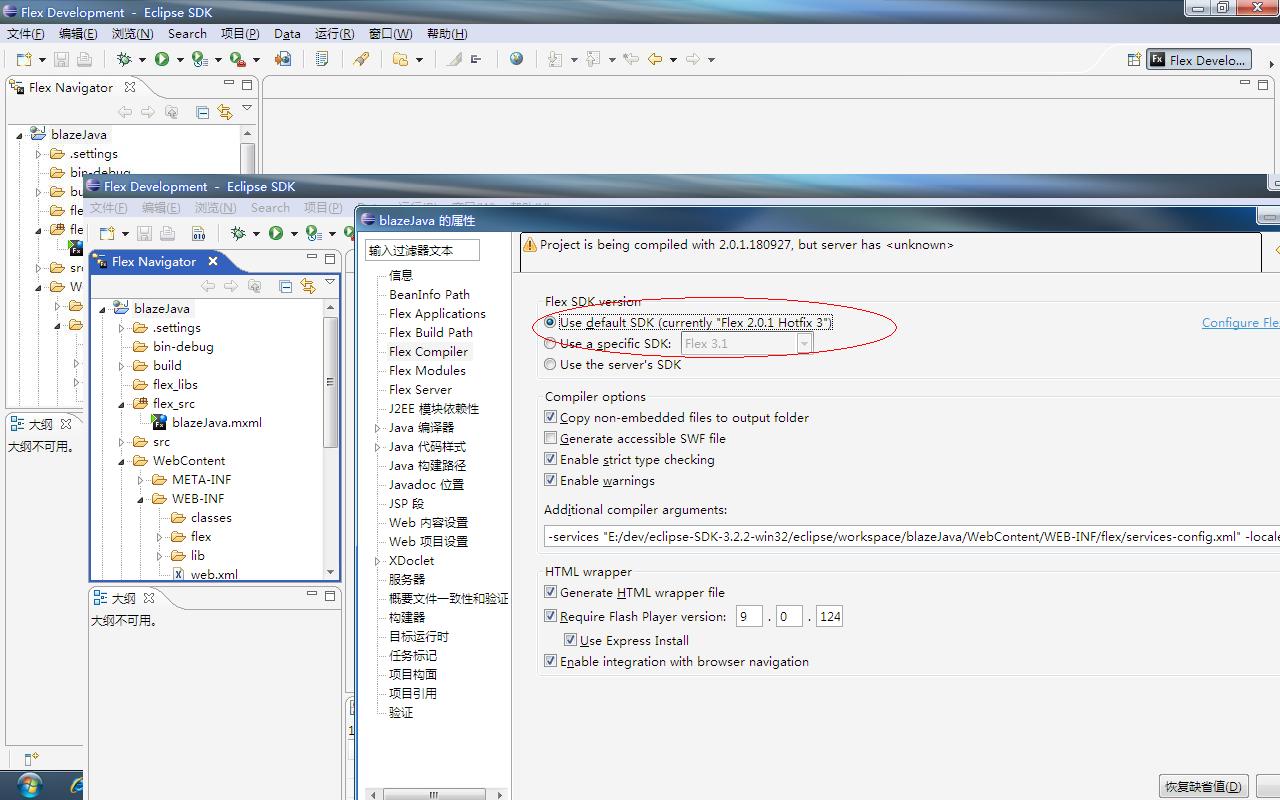Expand .settings folder in front navigator
This screenshot has height=800, width=1280.
[x=121, y=328]
